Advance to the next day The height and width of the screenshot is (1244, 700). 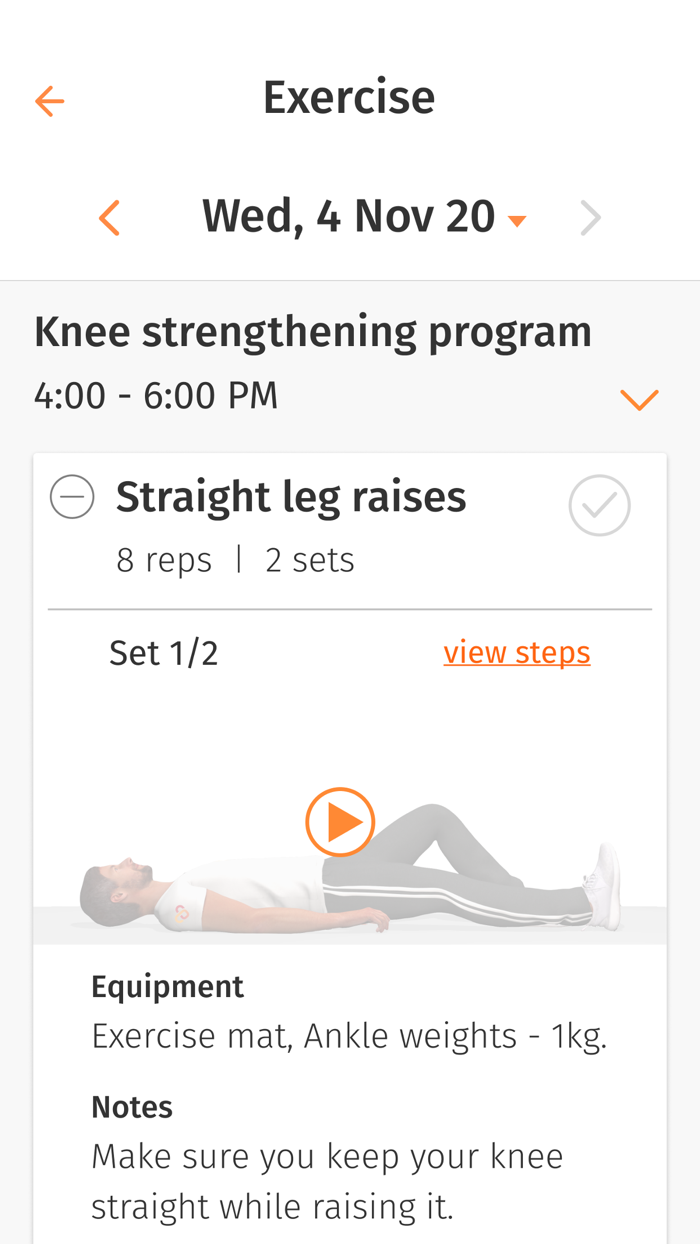[591, 218]
